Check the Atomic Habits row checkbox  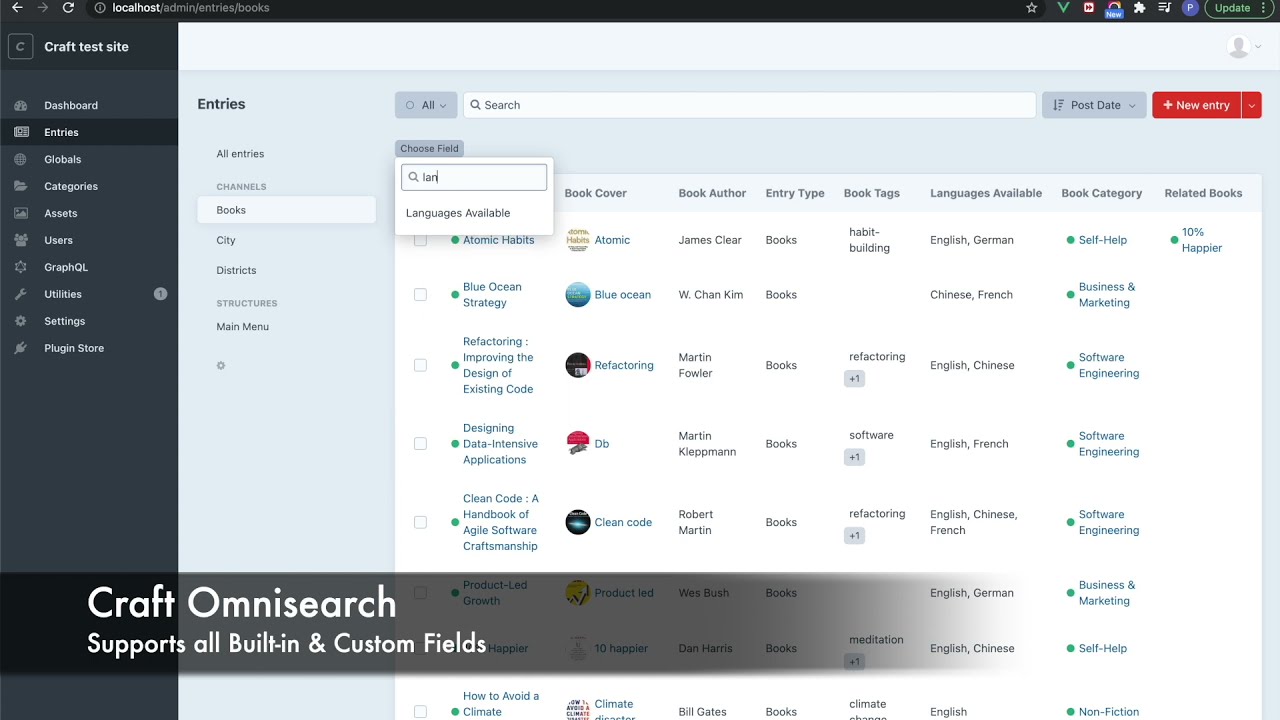point(420,240)
